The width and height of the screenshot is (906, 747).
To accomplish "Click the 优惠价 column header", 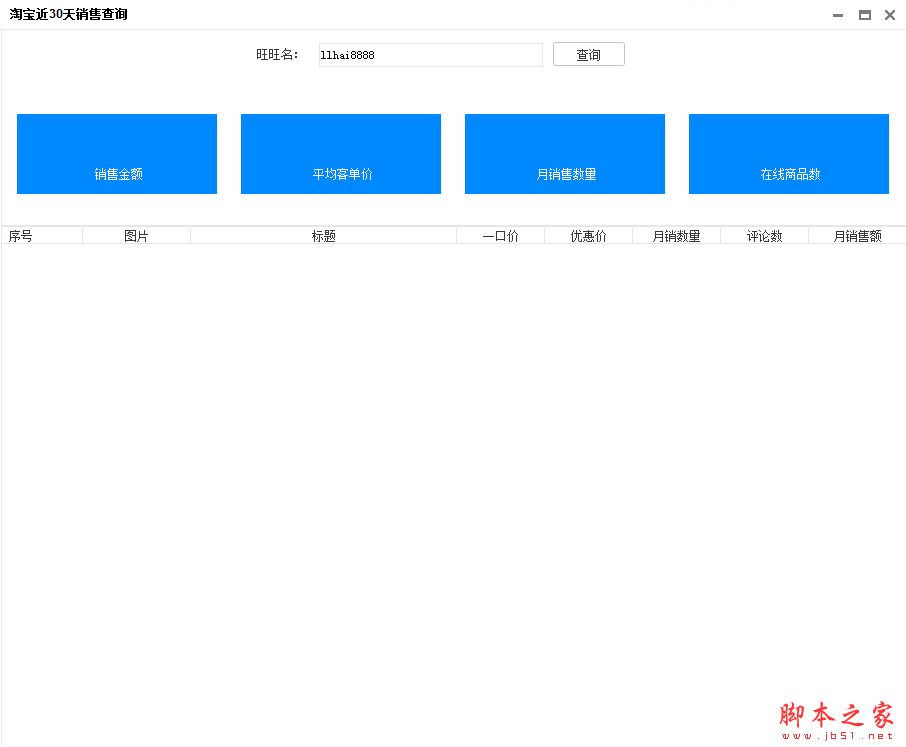I will pyautogui.click(x=588, y=236).
